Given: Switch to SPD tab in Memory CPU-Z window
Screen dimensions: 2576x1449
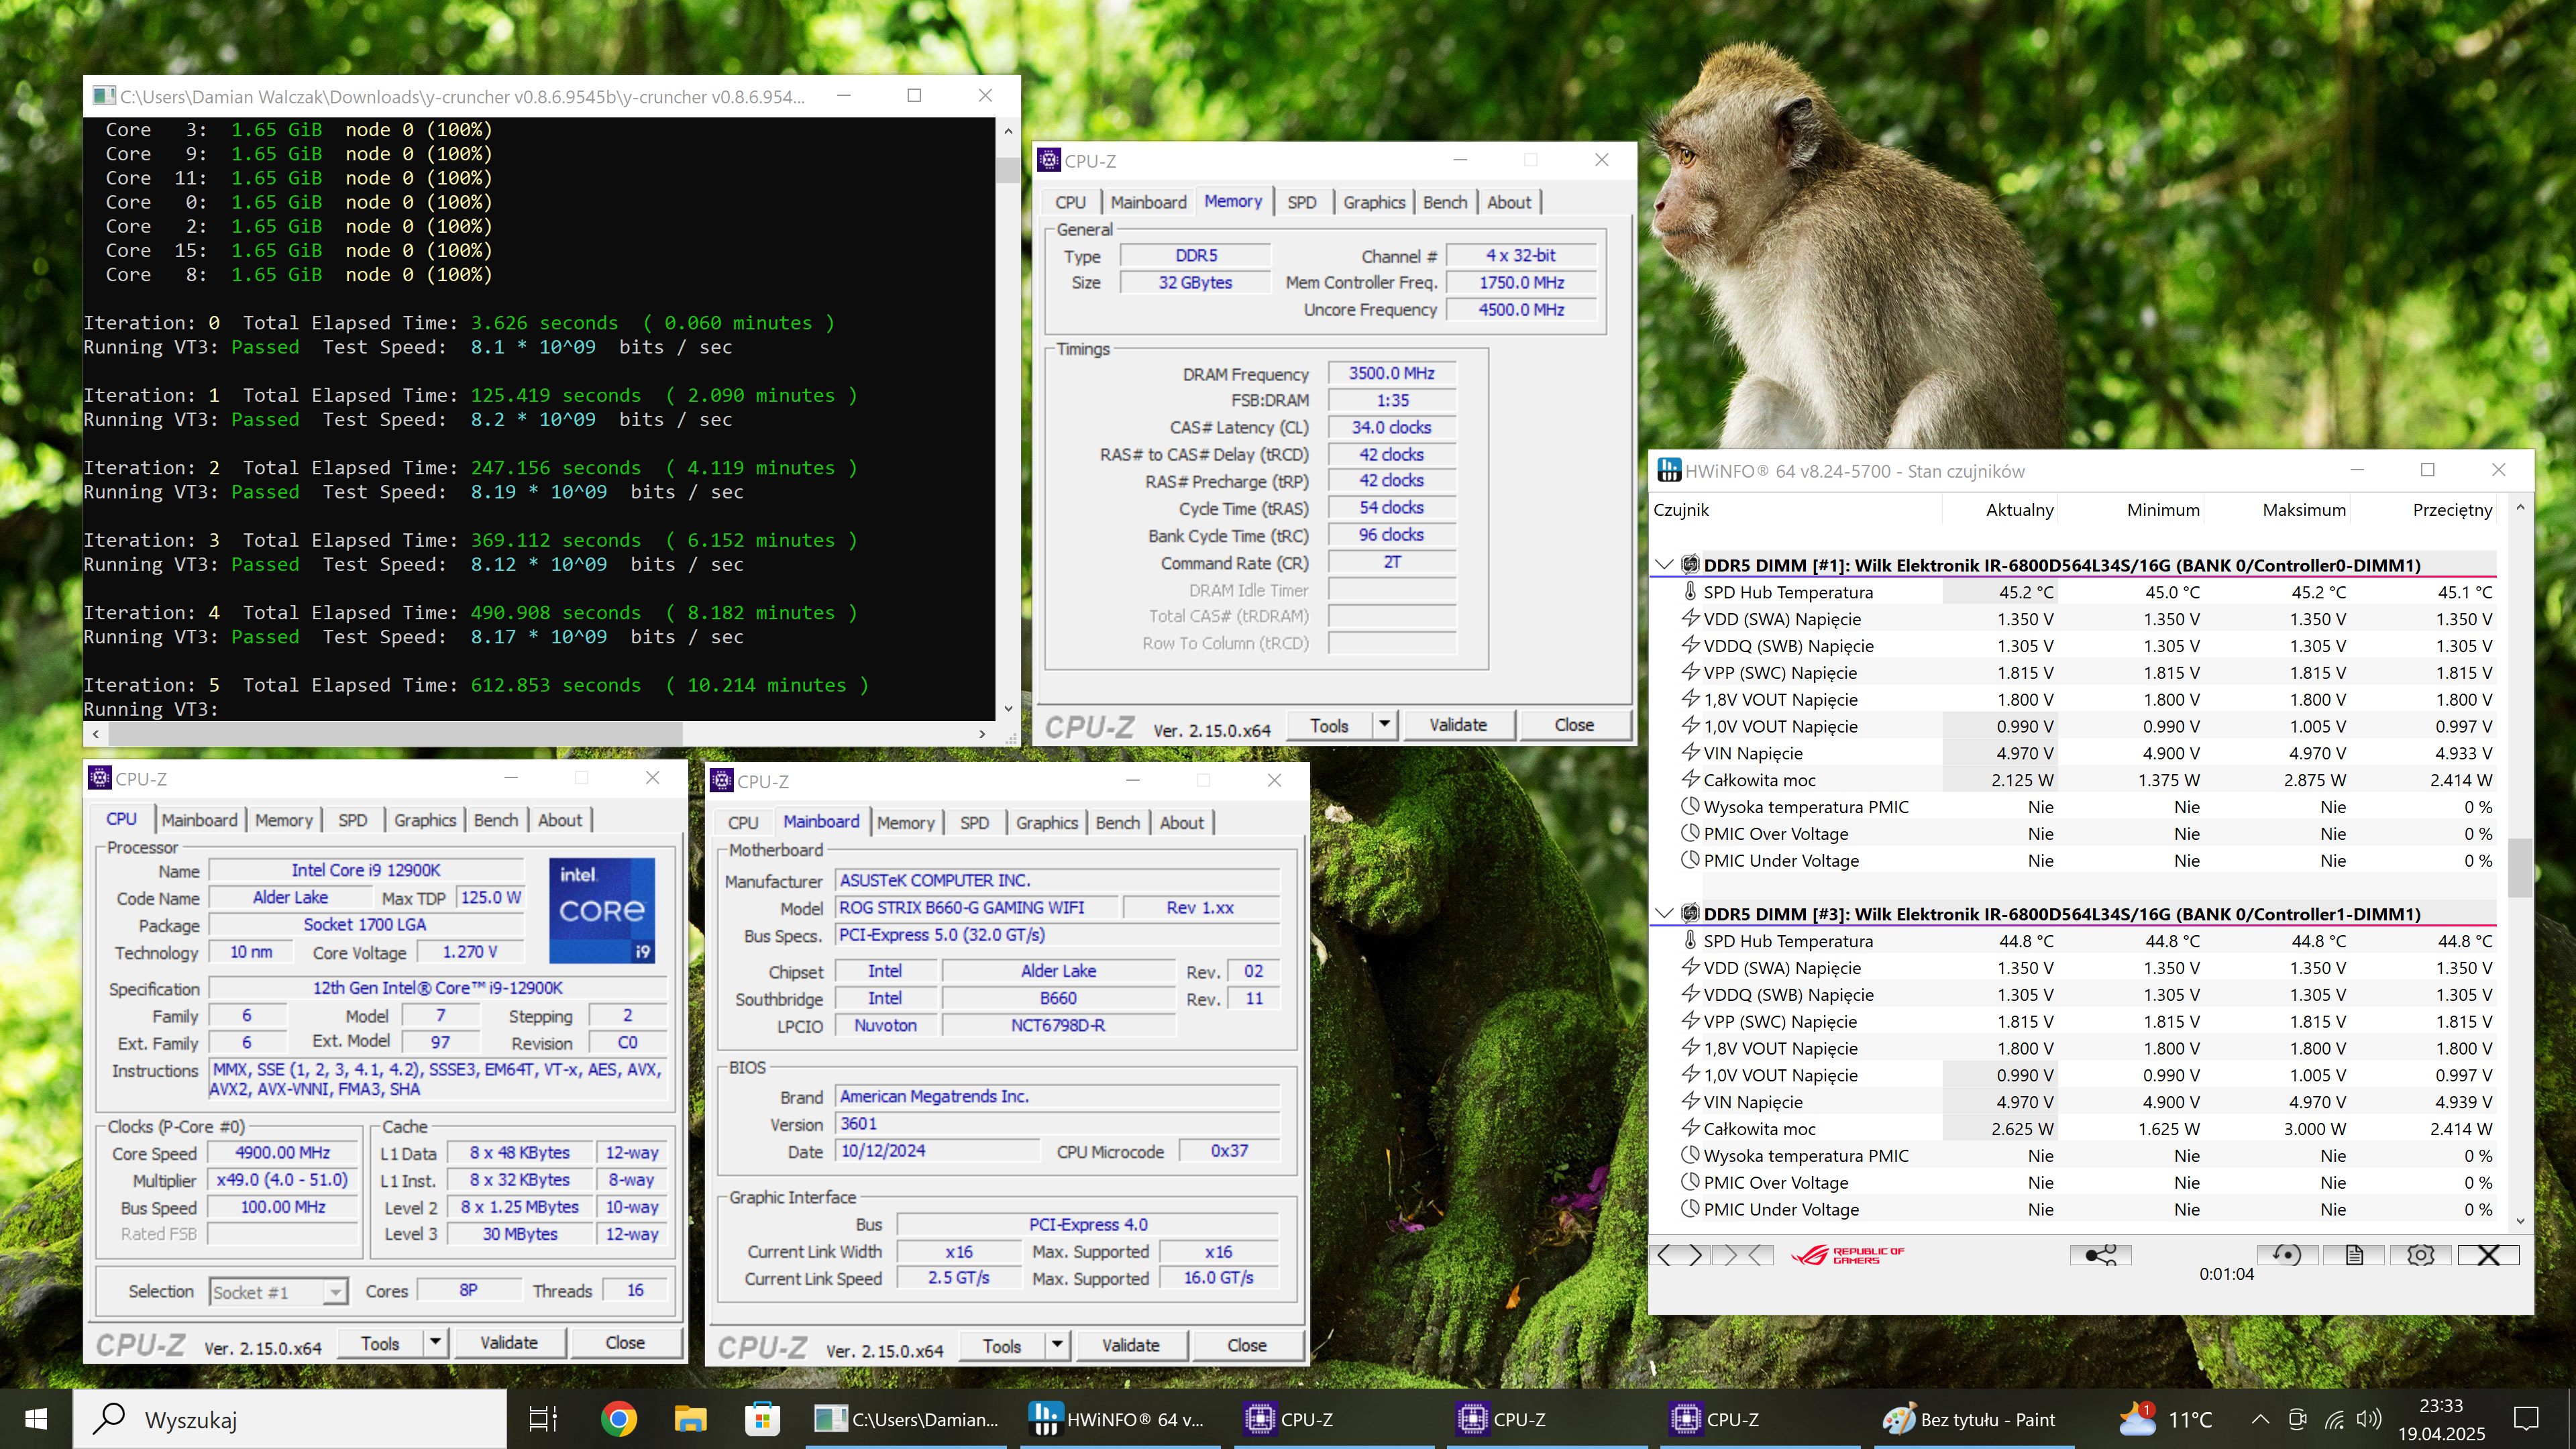Looking at the screenshot, I should (1301, 202).
